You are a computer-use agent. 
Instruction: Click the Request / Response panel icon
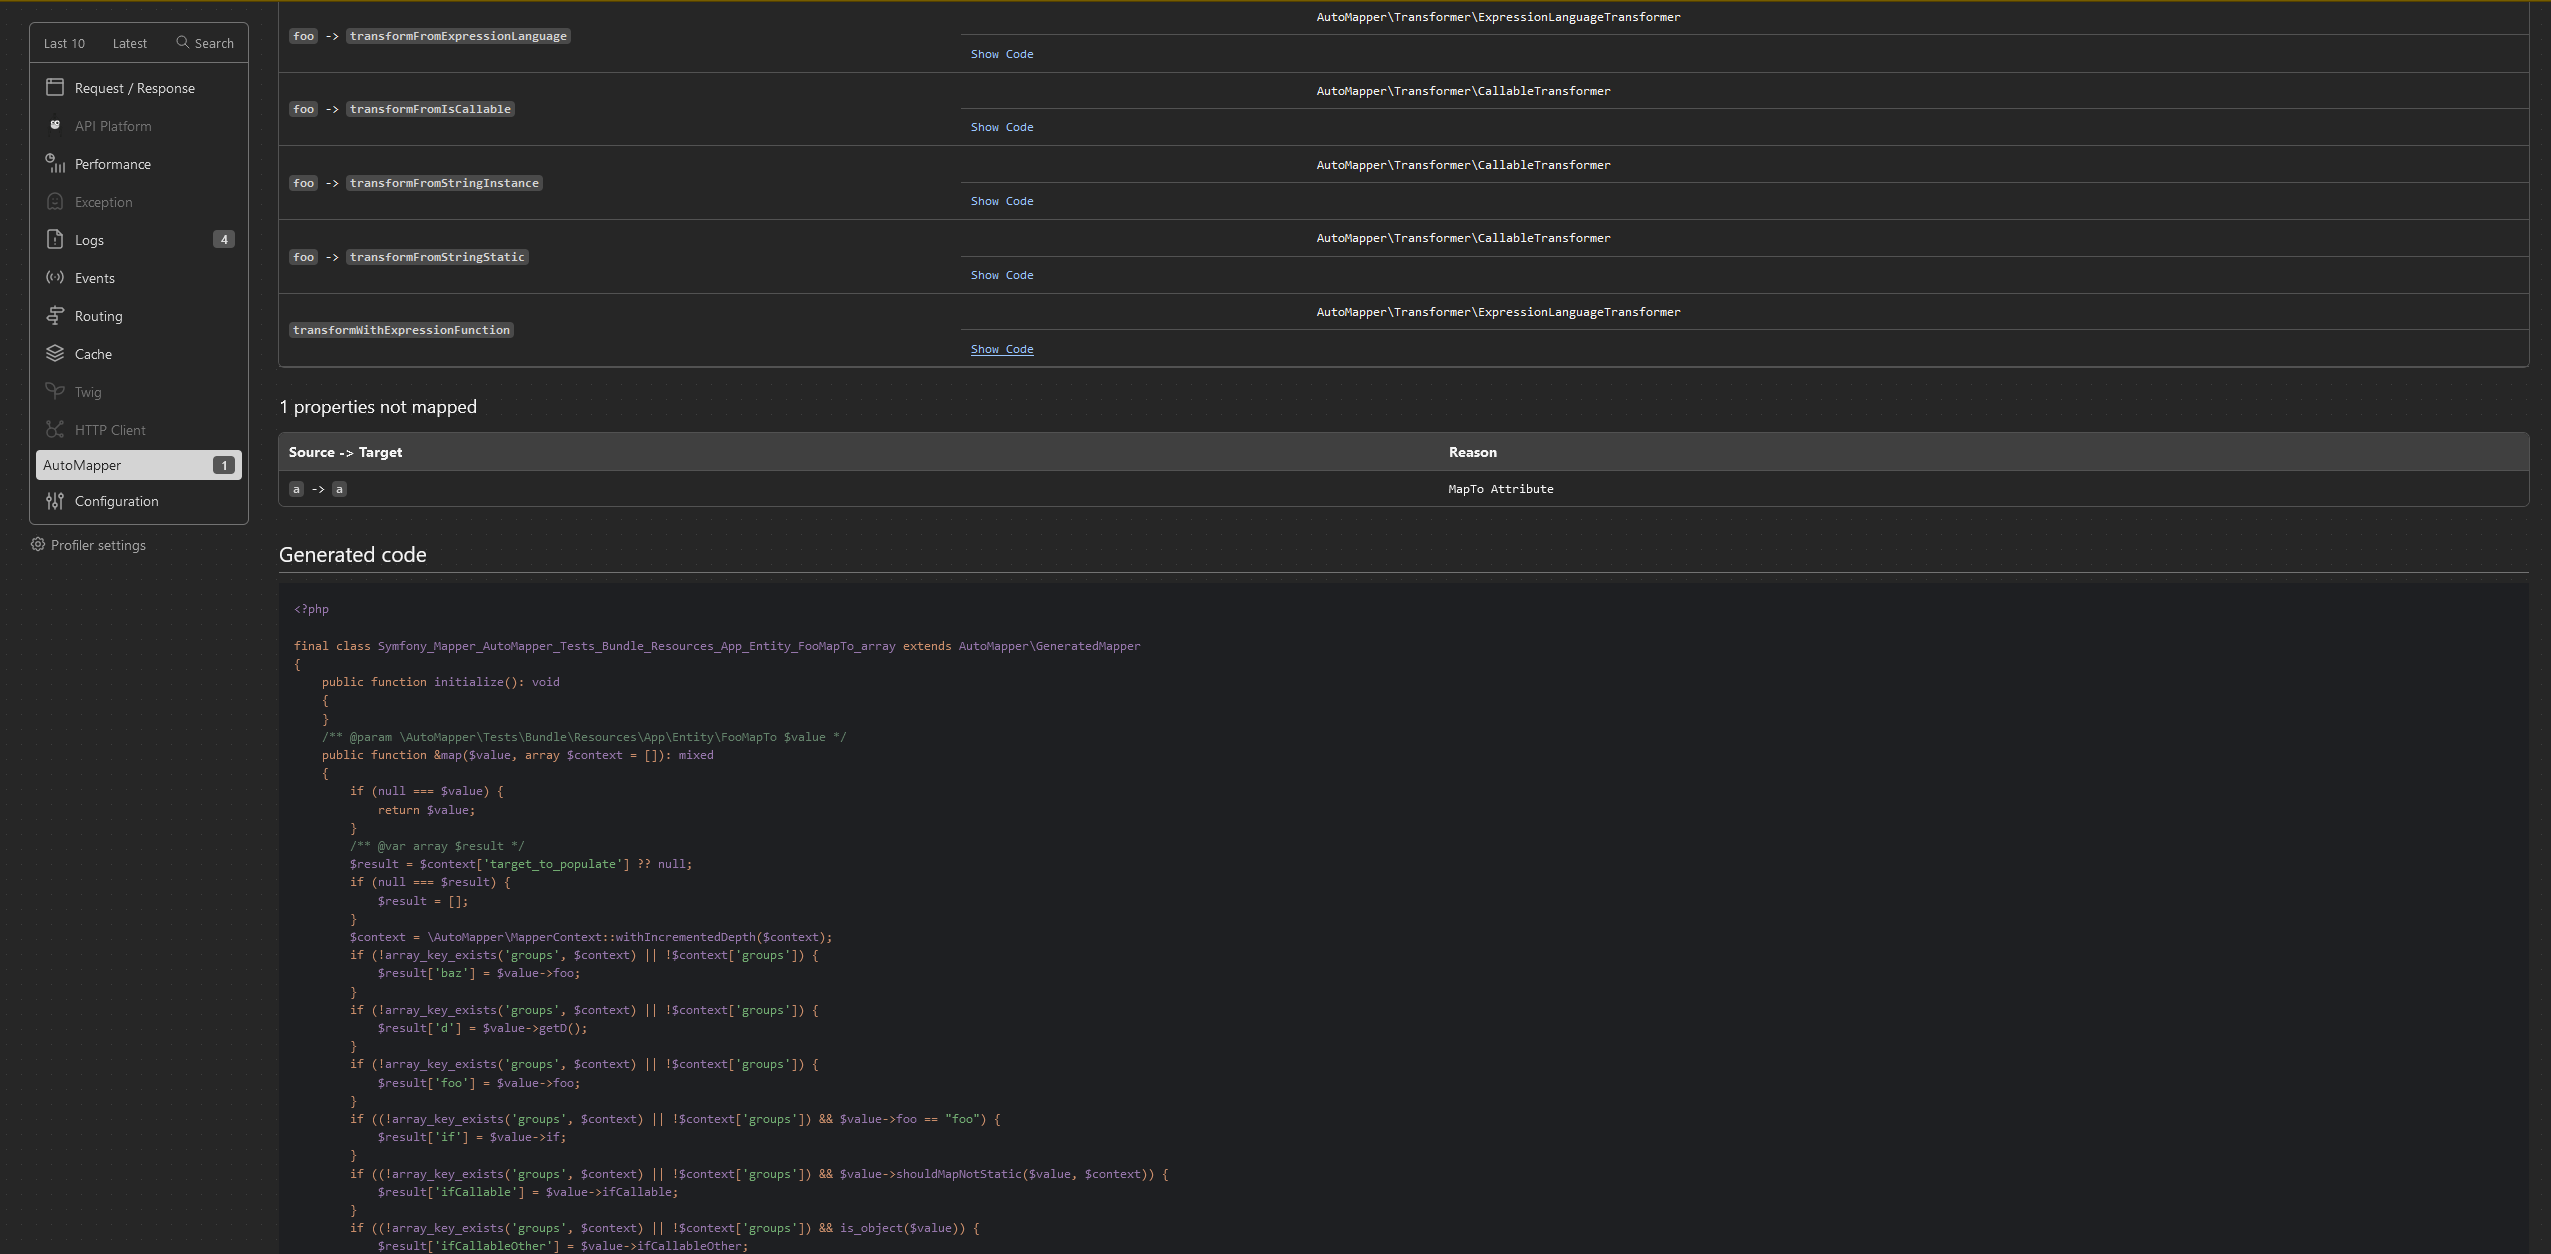[x=55, y=88]
